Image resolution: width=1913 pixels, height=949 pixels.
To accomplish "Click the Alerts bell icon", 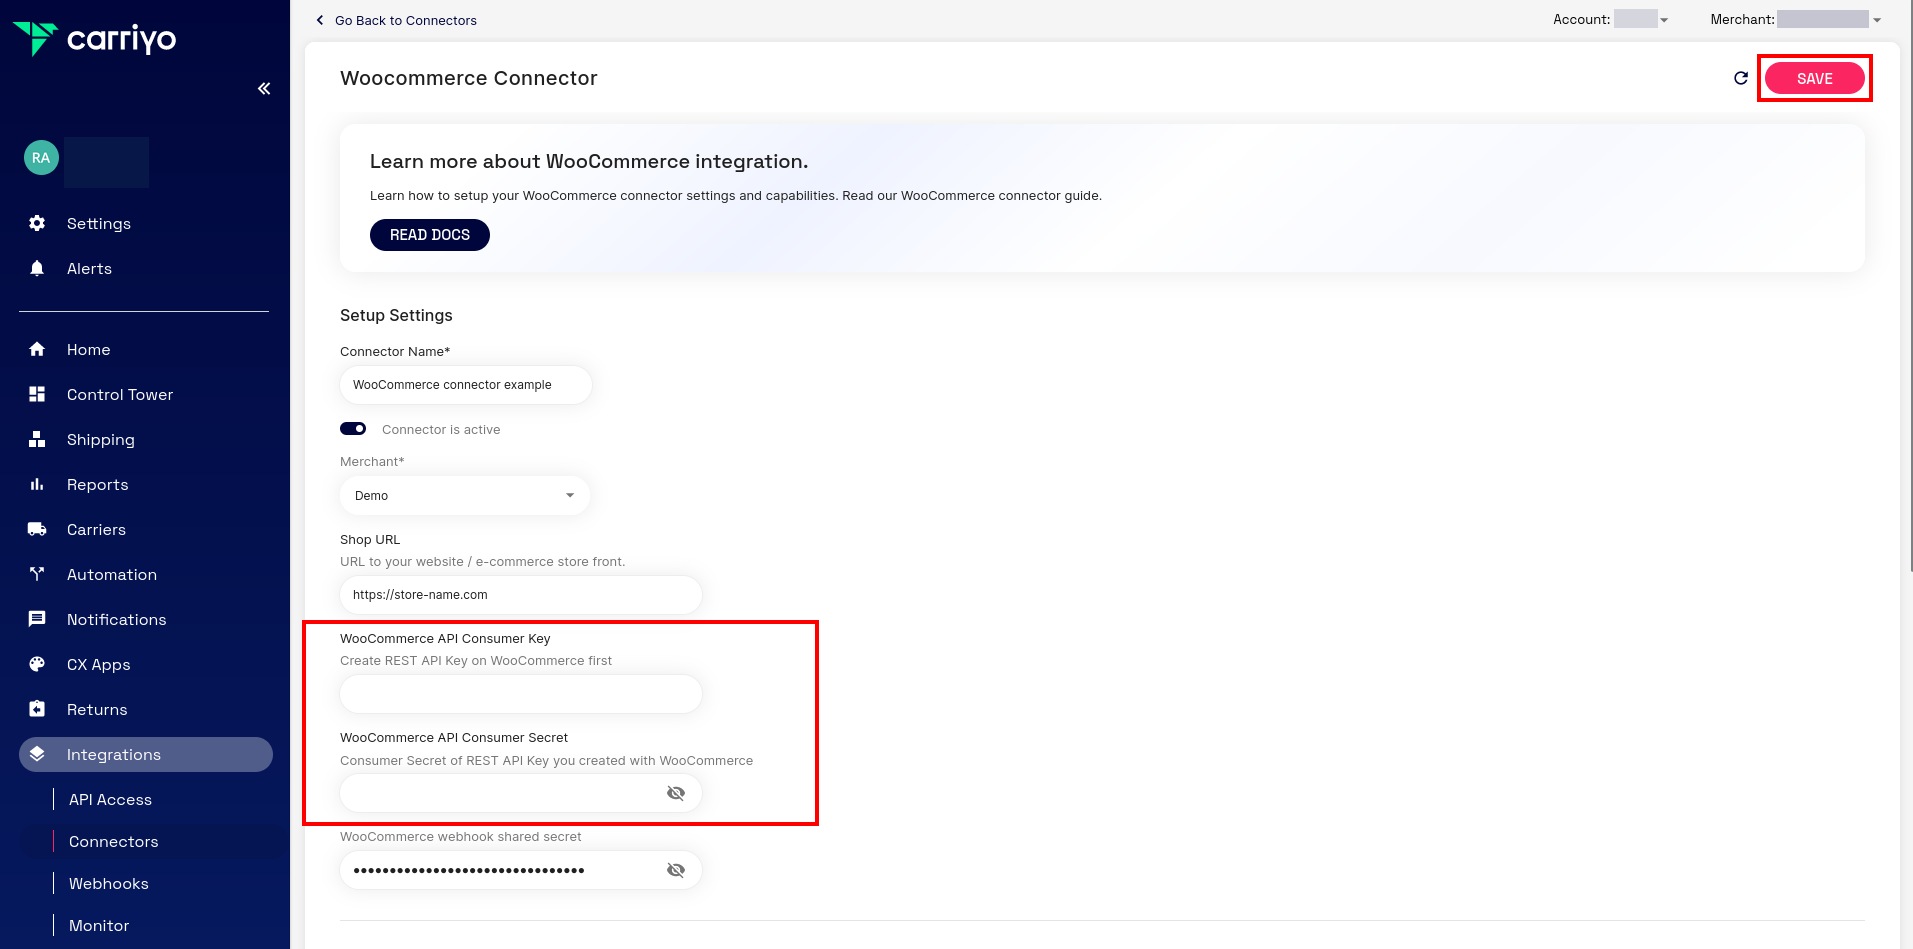I will click(37, 268).
